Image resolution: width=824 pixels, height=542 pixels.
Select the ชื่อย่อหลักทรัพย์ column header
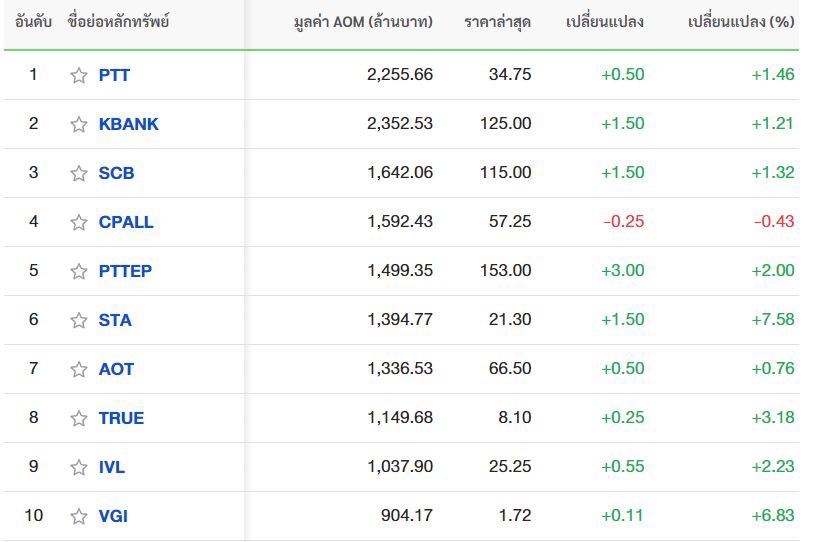click(118, 22)
